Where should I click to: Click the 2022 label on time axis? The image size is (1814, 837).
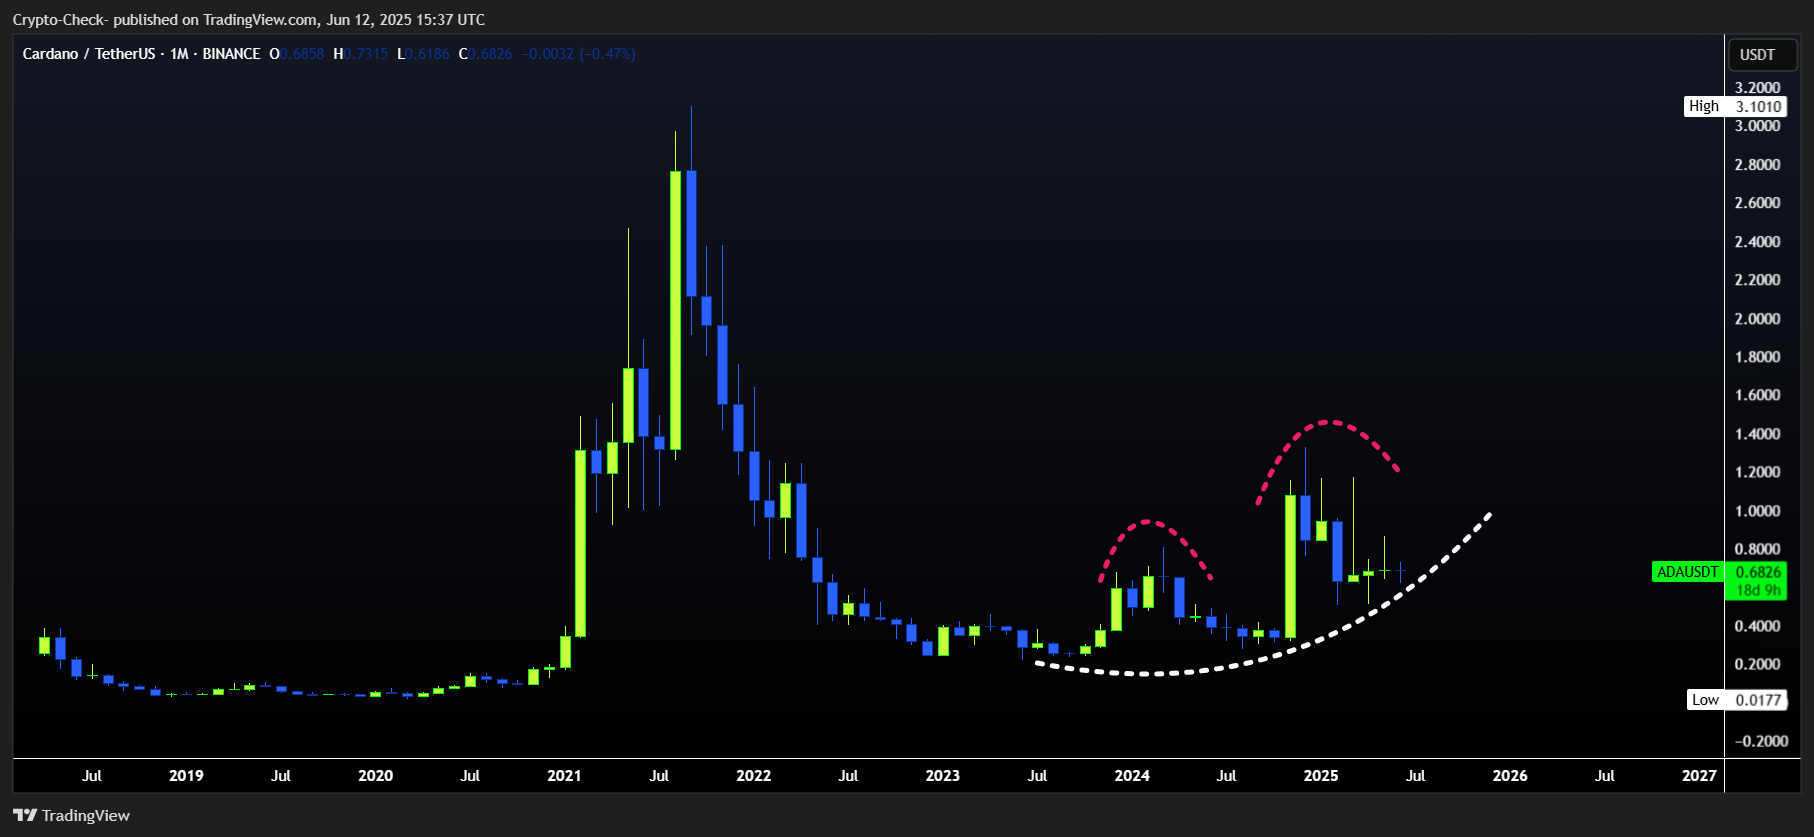[x=753, y=775]
